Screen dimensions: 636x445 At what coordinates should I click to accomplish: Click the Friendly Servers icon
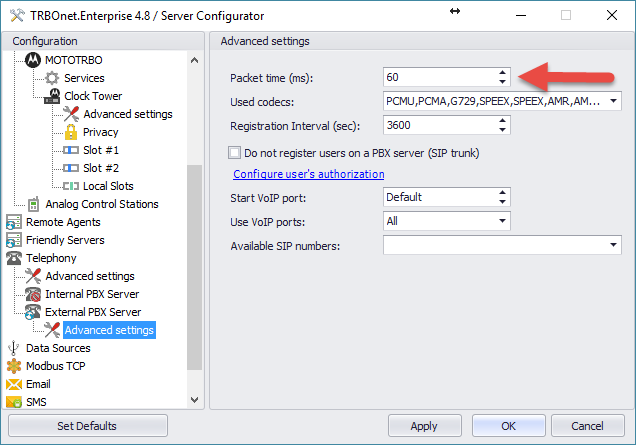(x=14, y=240)
